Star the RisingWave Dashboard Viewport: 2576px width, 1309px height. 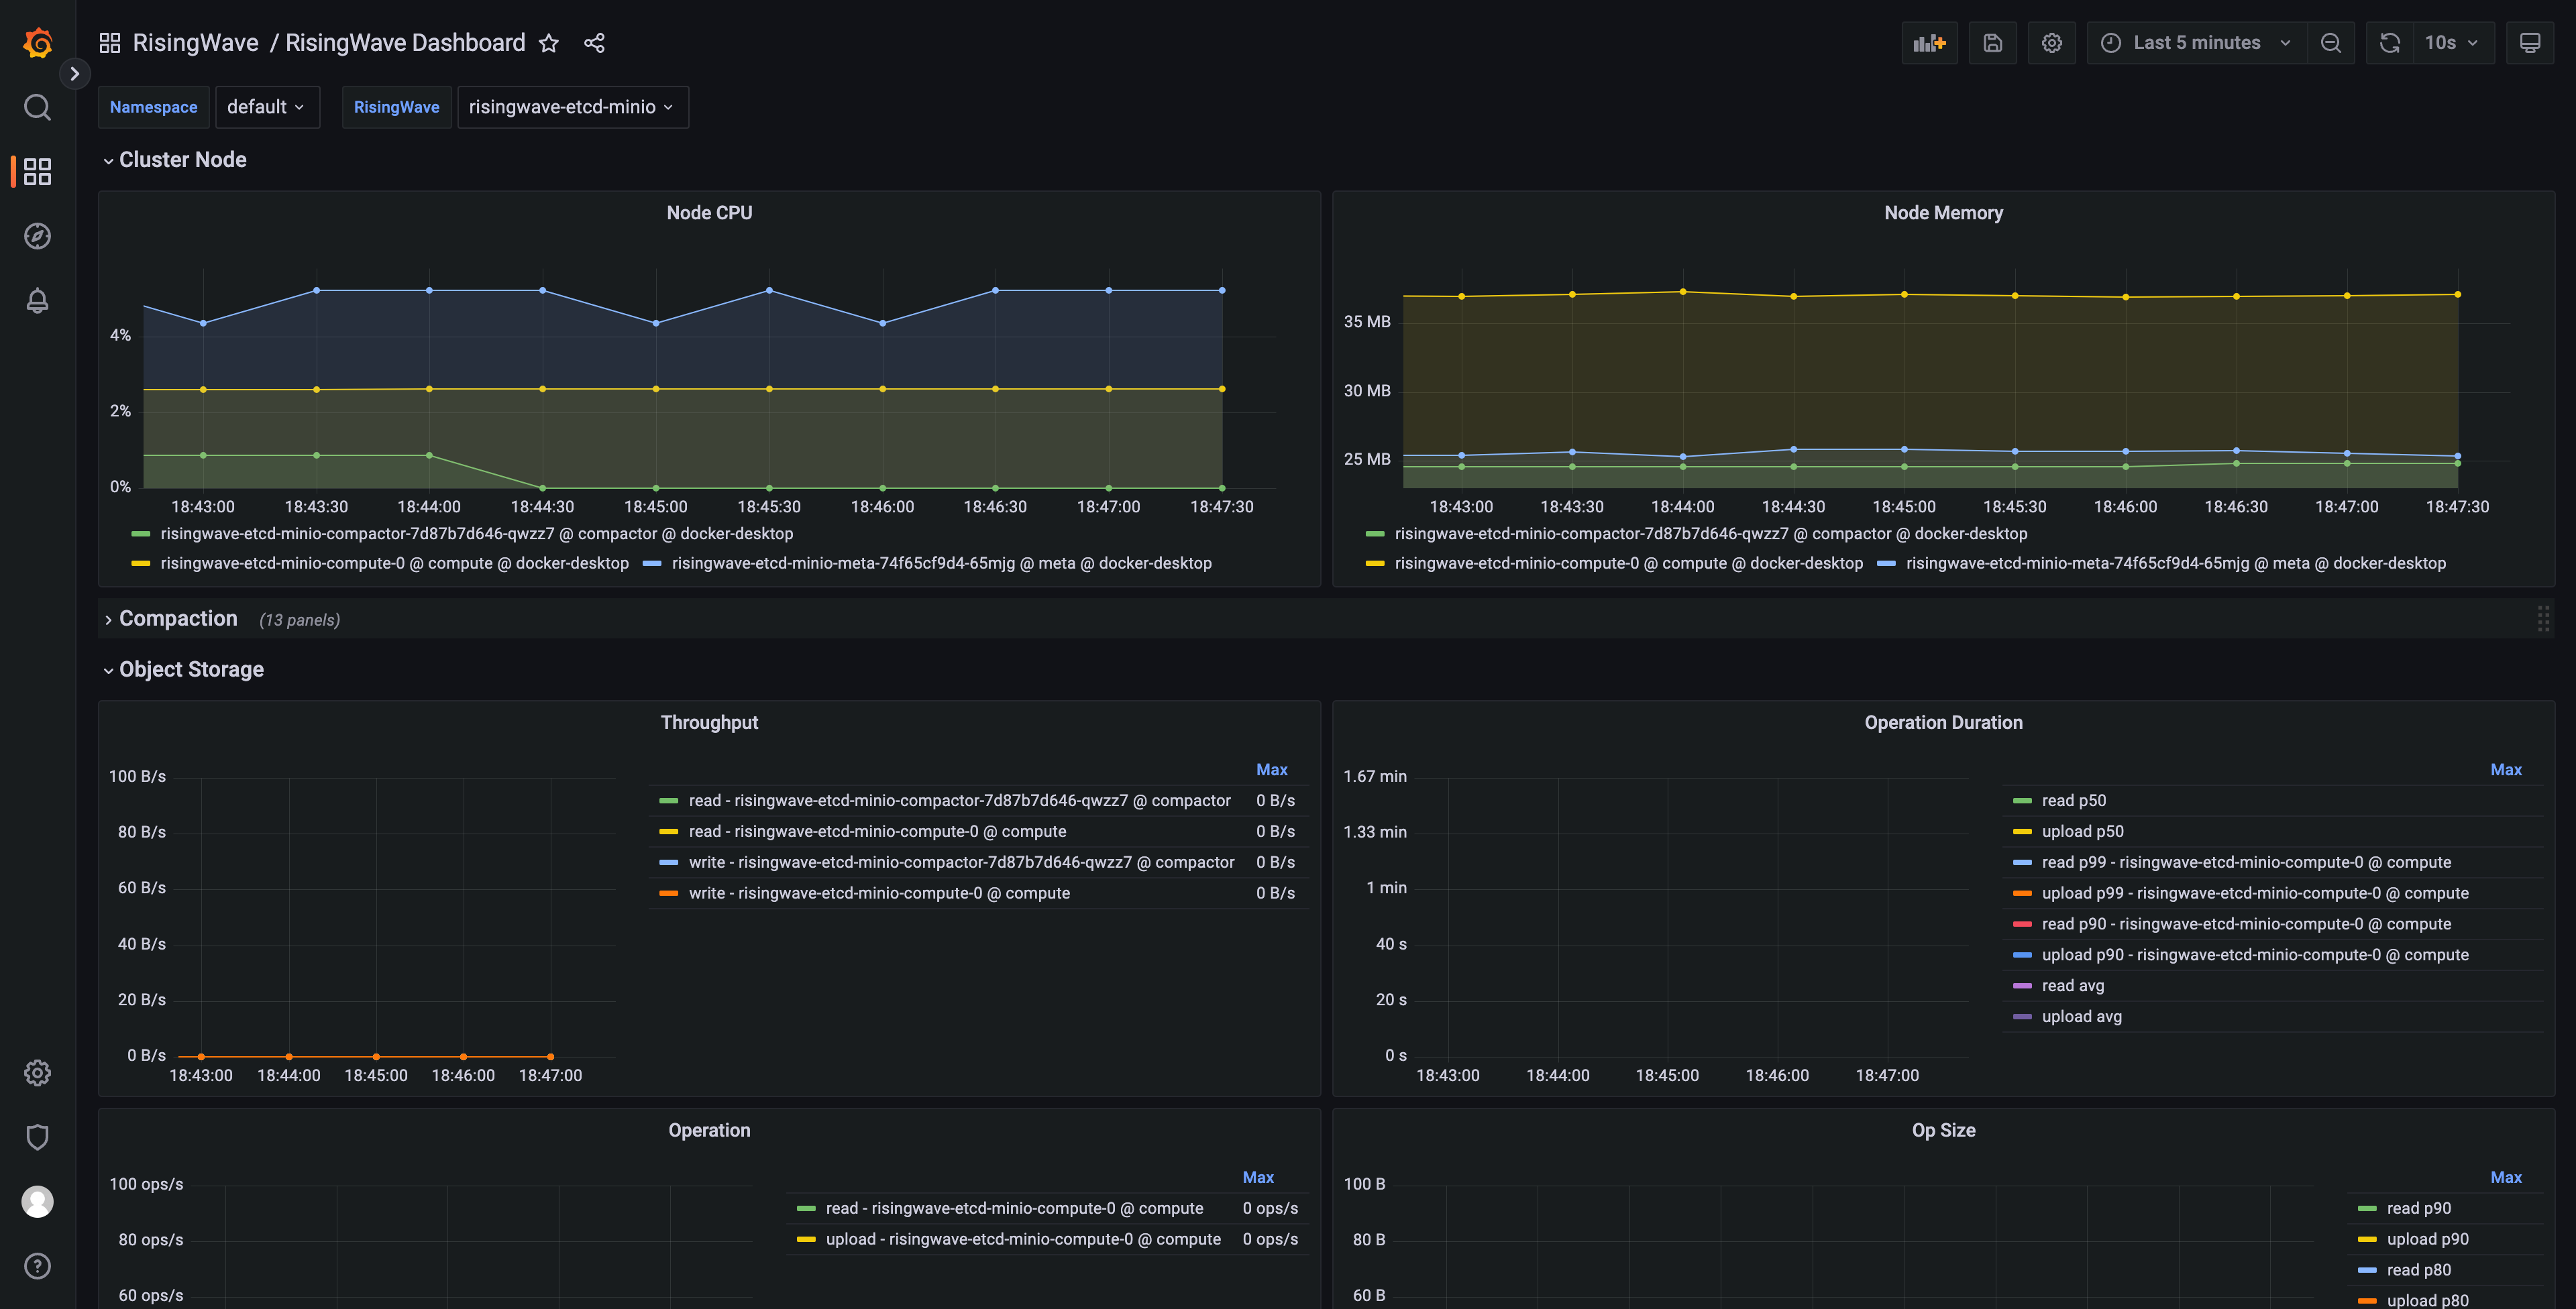(548, 43)
